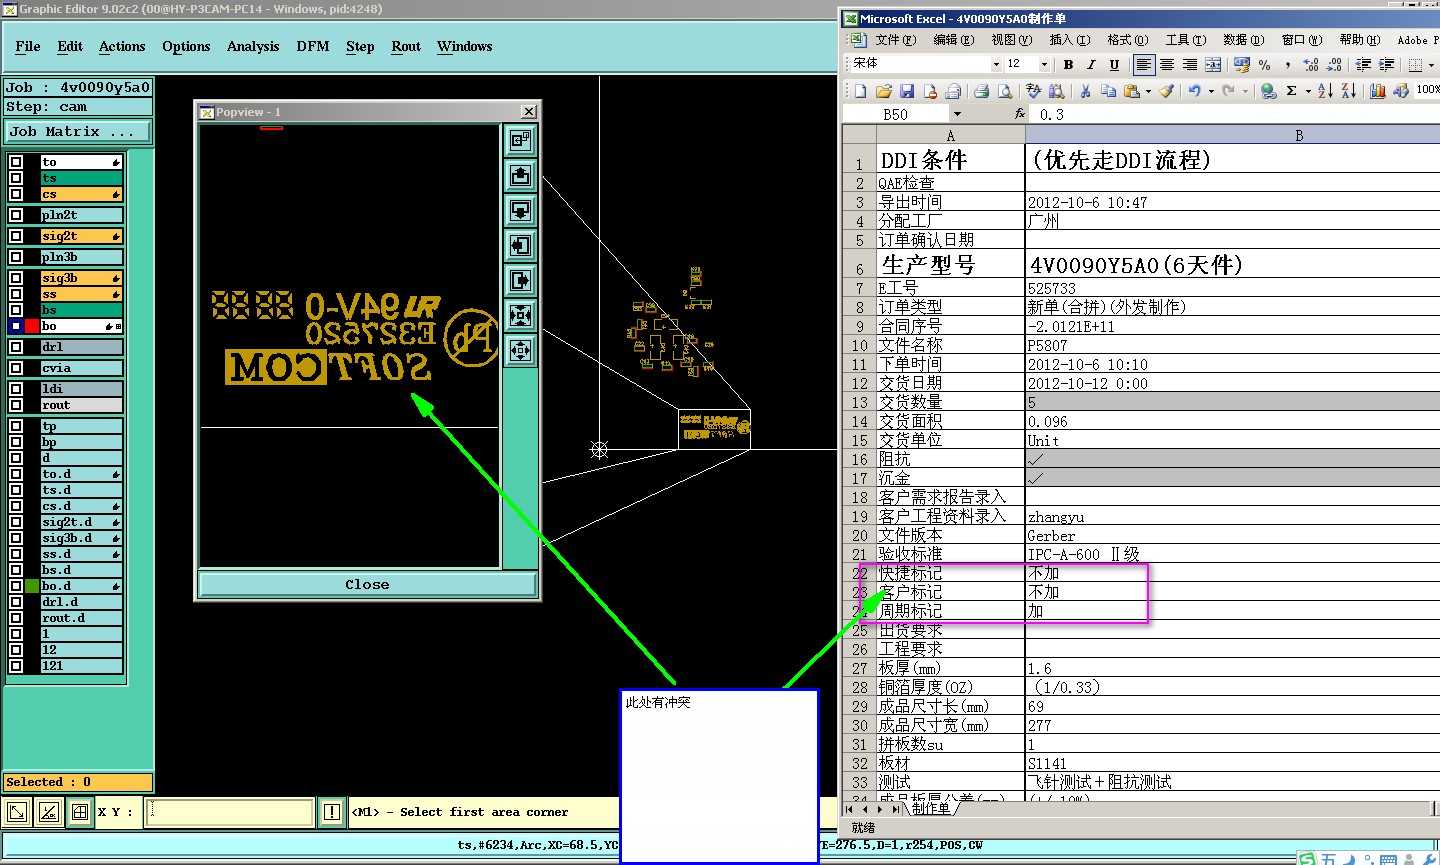
Task: Click Excel's AutoSum sigma icon
Action: pos(1291,91)
